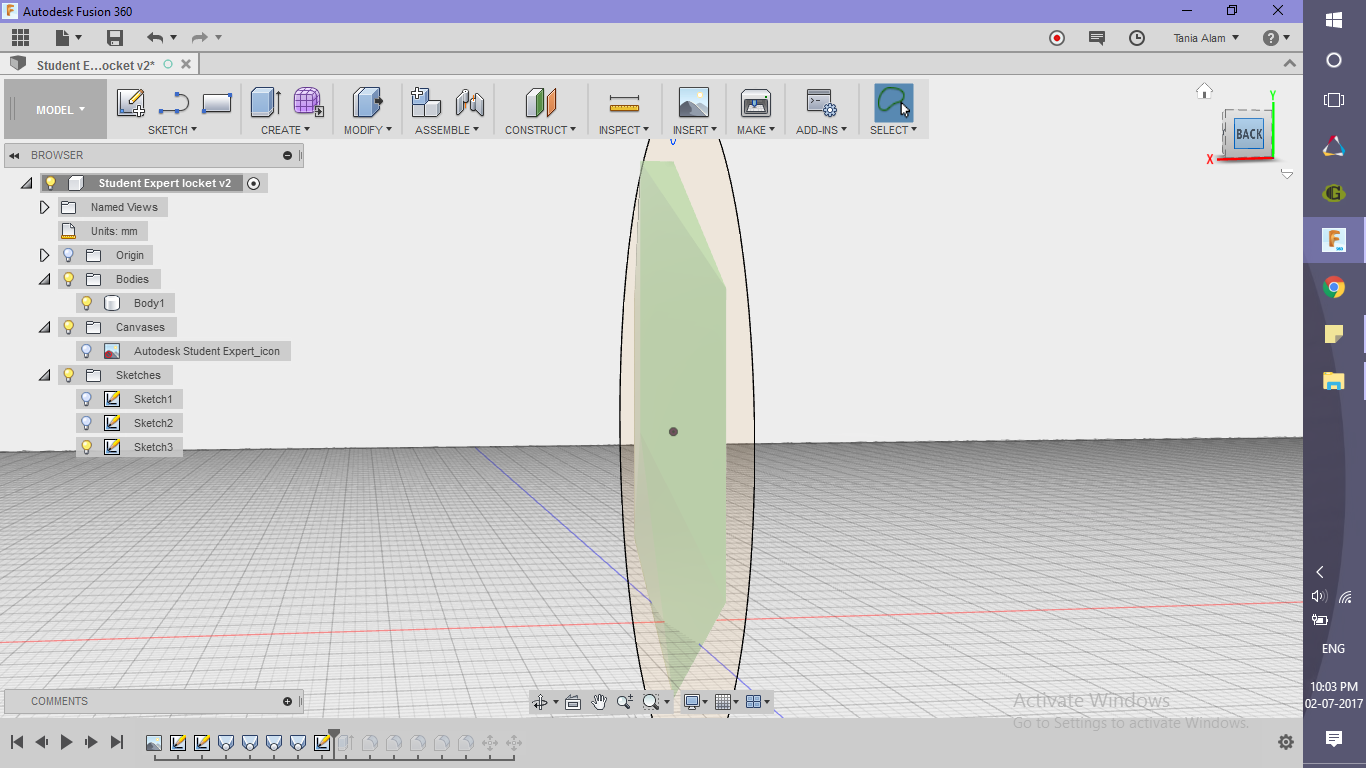Toggle the Sketches folder visibility bulb
The image size is (1366, 768).
tap(68, 375)
